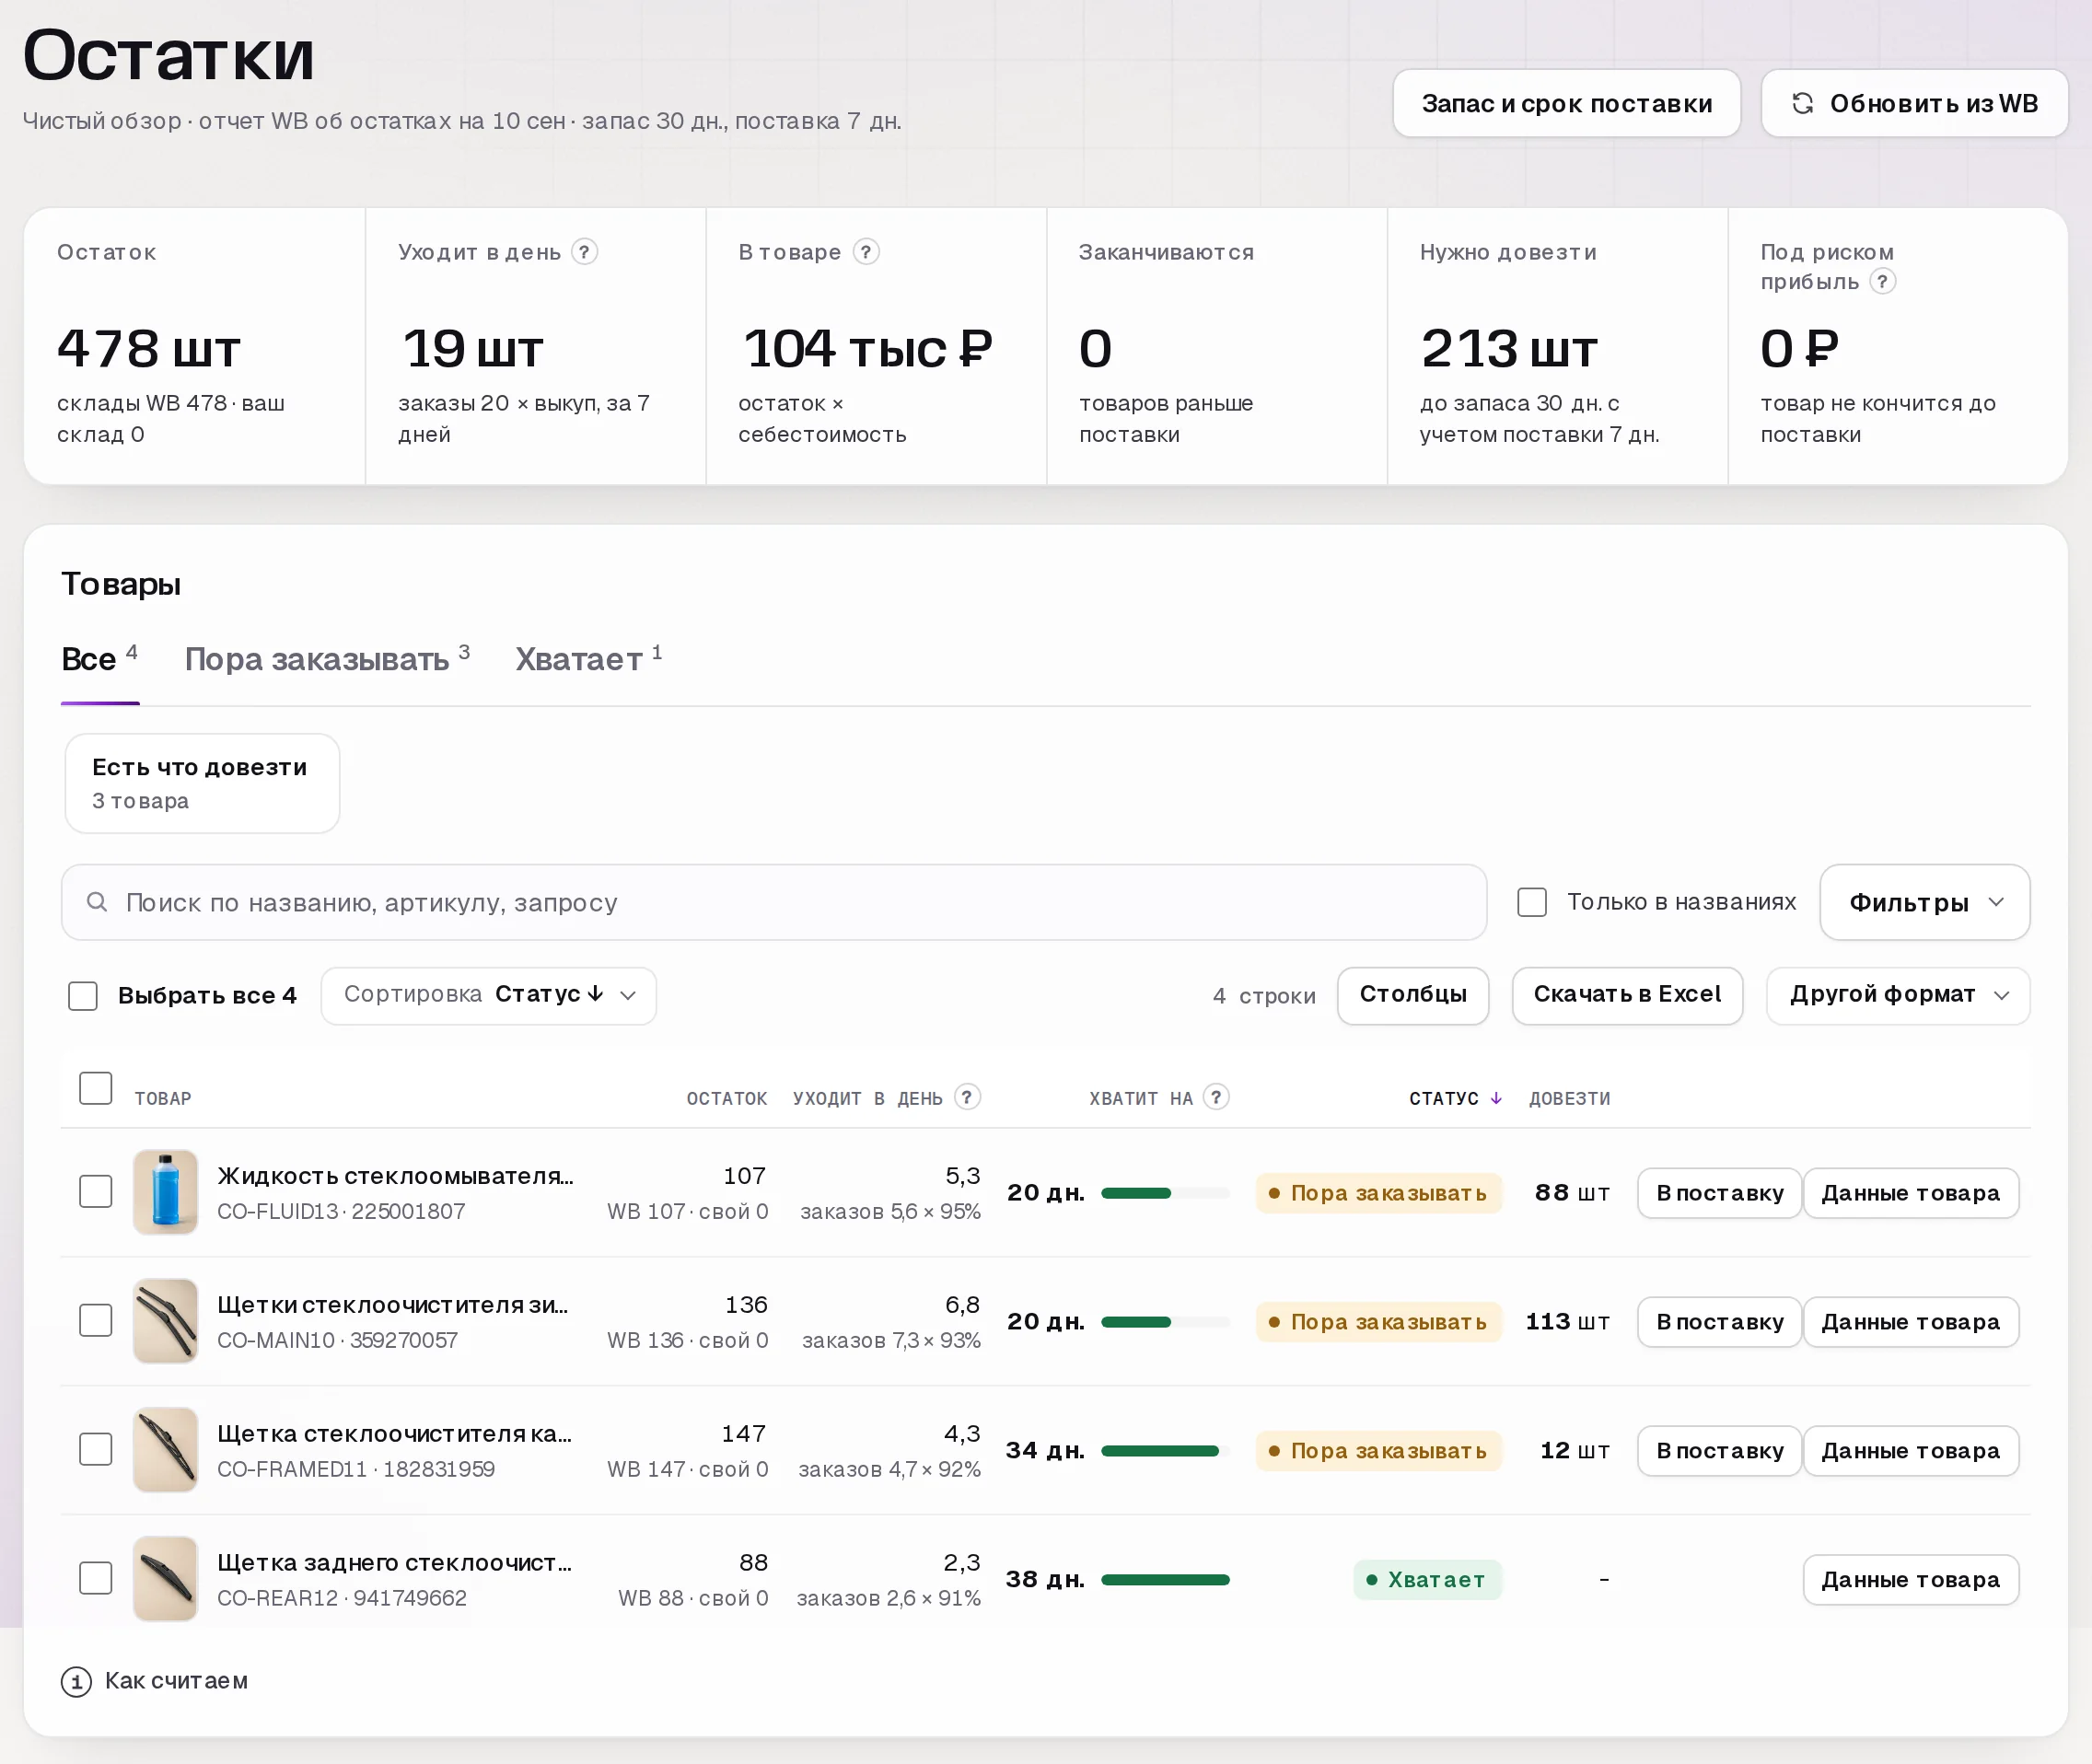Image resolution: width=2092 pixels, height=1764 pixels.
Task: Click 'В поставку' for CO-FLUID13 row
Action: point(1719,1193)
